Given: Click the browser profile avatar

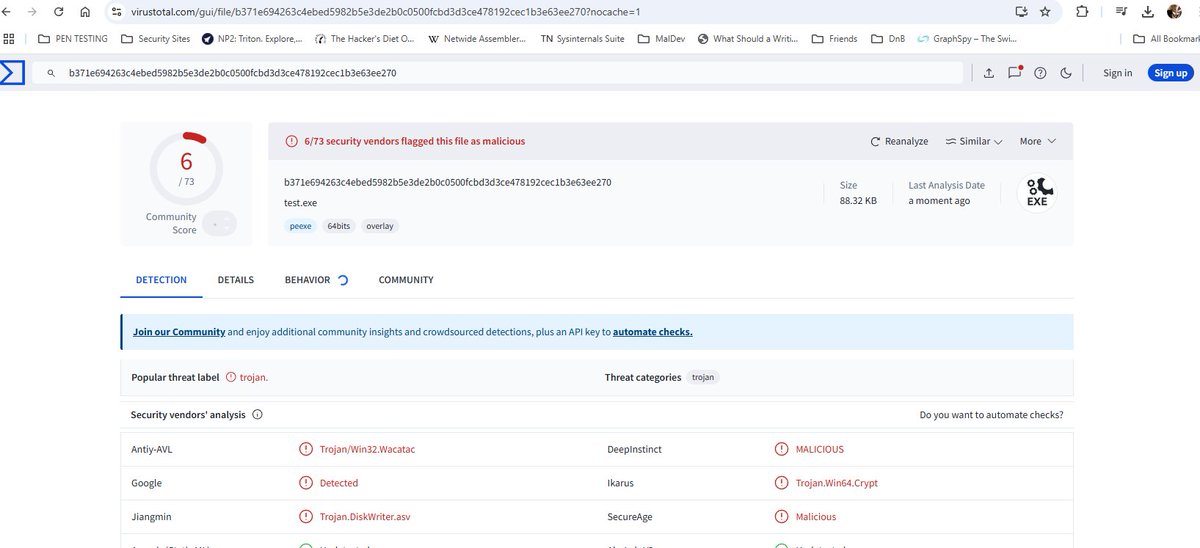Looking at the screenshot, I should [1174, 12].
